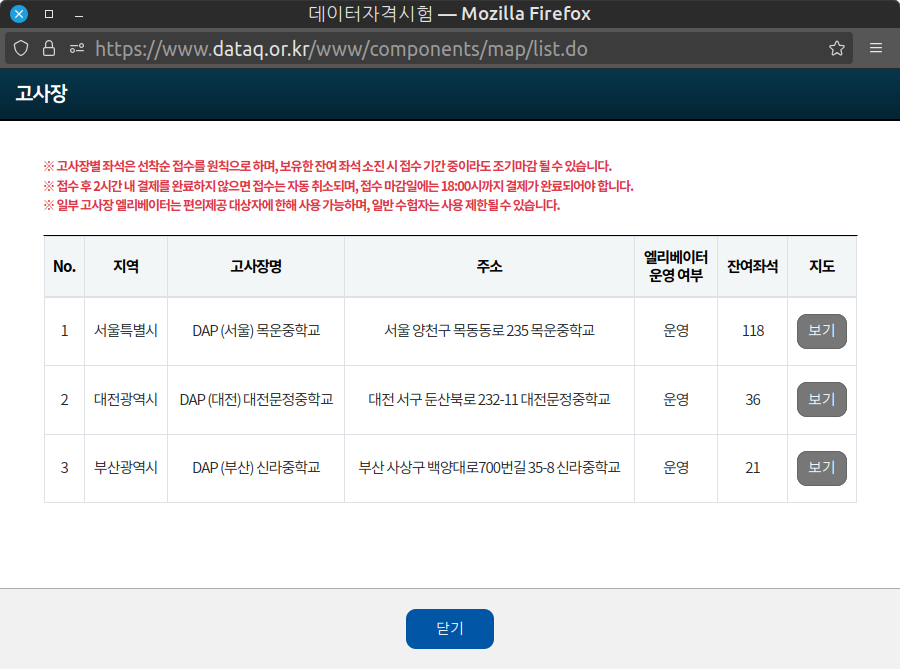Click the 주소 column header
Viewport: 900px width, 669px height.
[x=490, y=266]
